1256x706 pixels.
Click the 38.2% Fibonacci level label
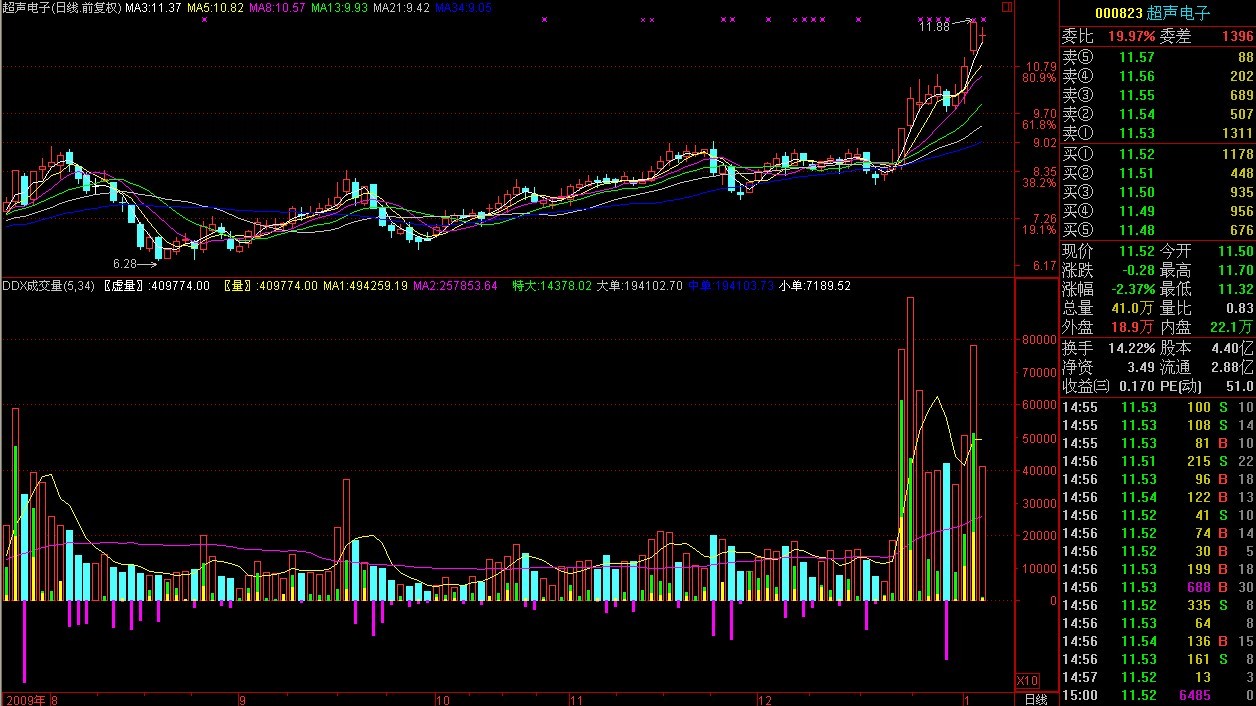coord(1038,183)
